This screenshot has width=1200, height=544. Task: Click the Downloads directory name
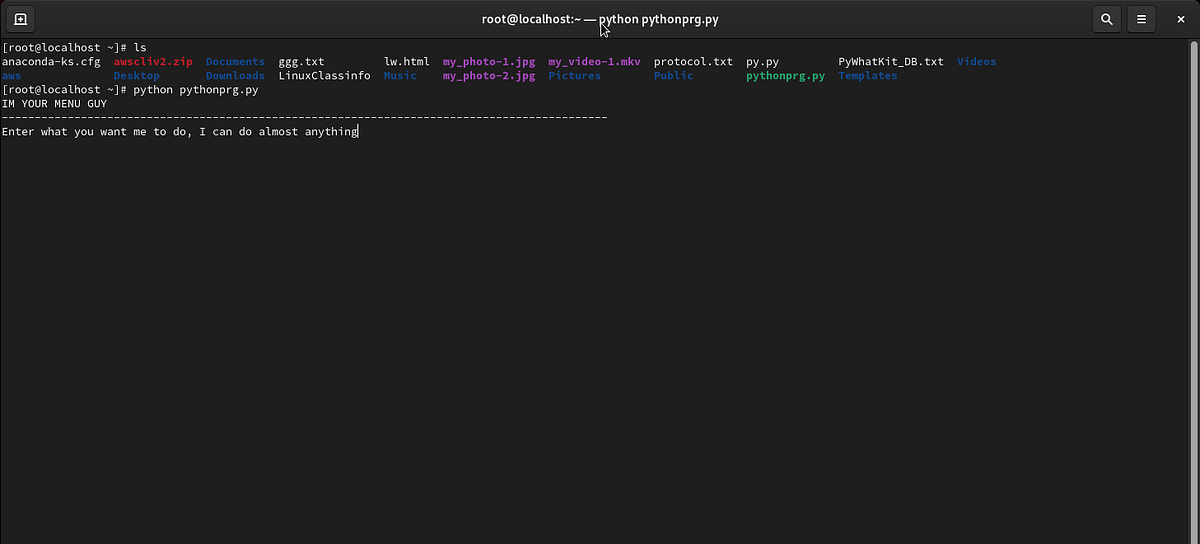[x=235, y=76]
